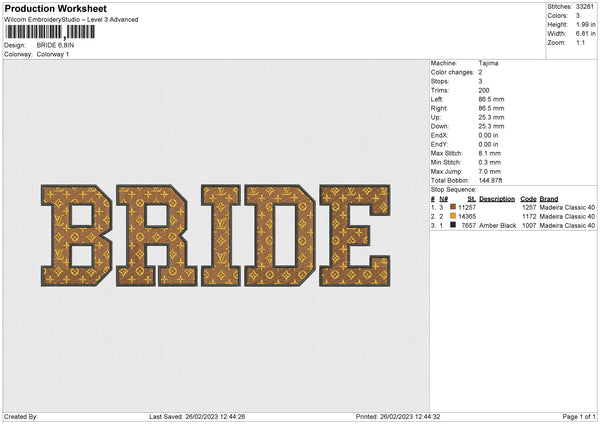
Task: Click the 'Stops:' label
Action: pyautogui.click(x=440, y=81)
